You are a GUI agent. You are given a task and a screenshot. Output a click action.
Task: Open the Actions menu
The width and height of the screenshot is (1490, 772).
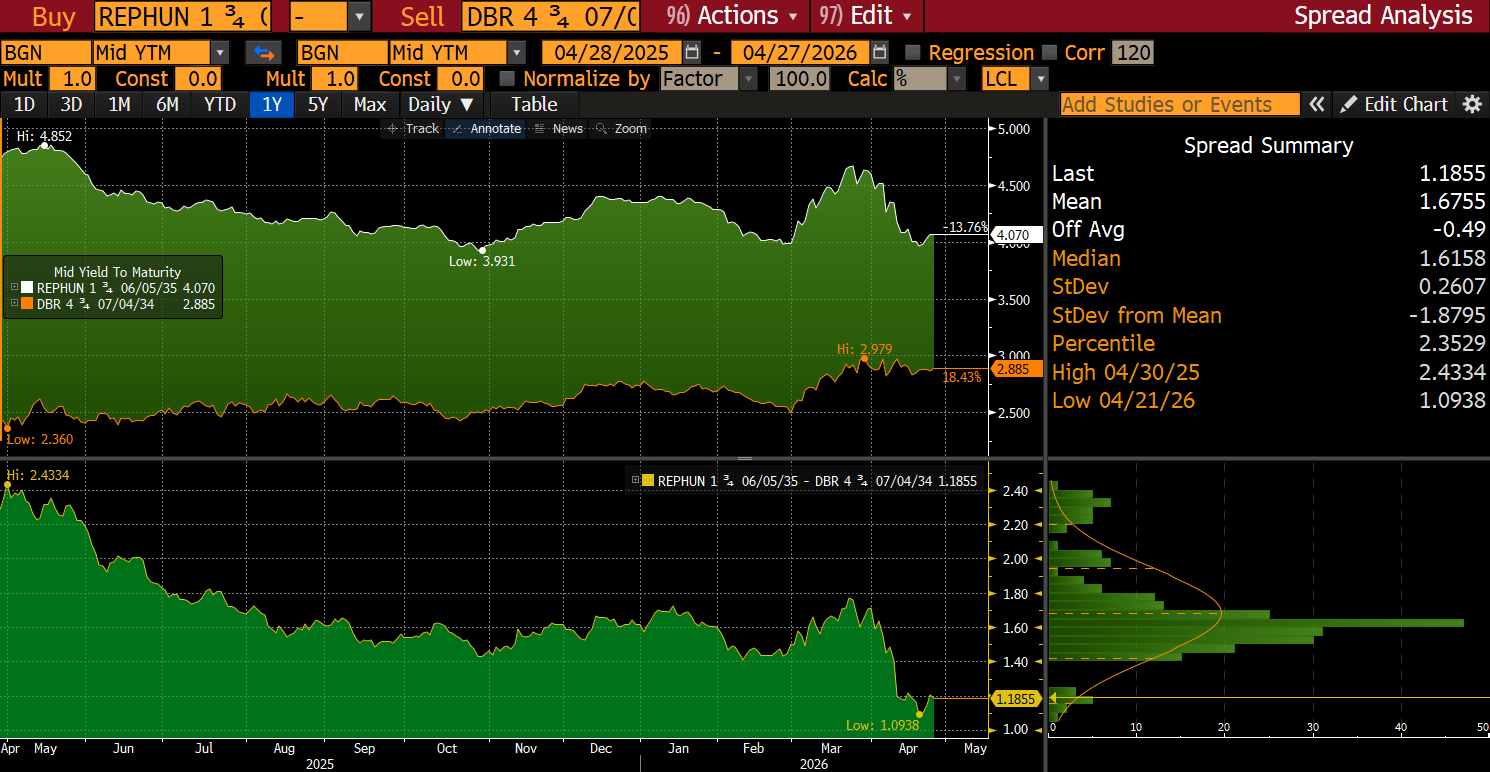coord(738,16)
